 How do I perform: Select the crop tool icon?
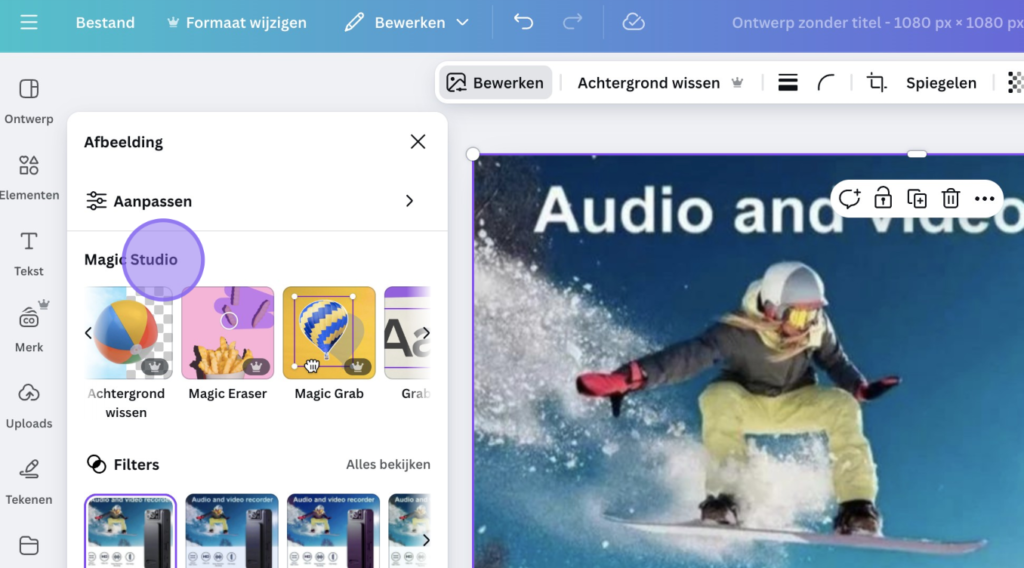[x=876, y=83]
